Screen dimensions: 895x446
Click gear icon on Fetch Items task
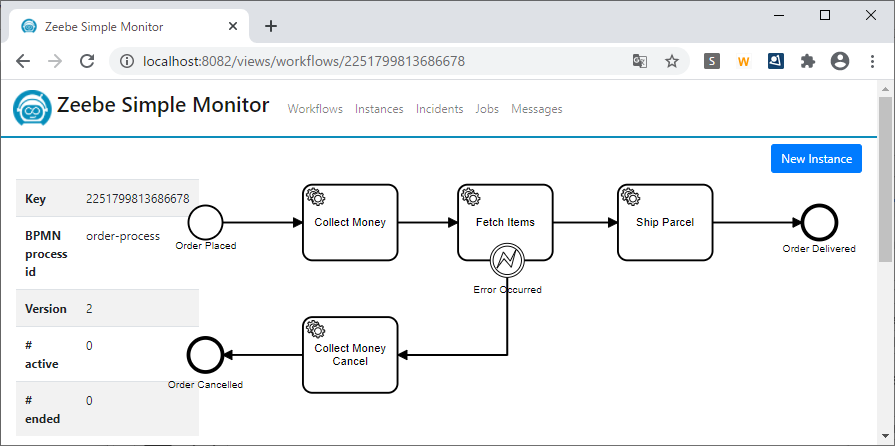(x=471, y=196)
